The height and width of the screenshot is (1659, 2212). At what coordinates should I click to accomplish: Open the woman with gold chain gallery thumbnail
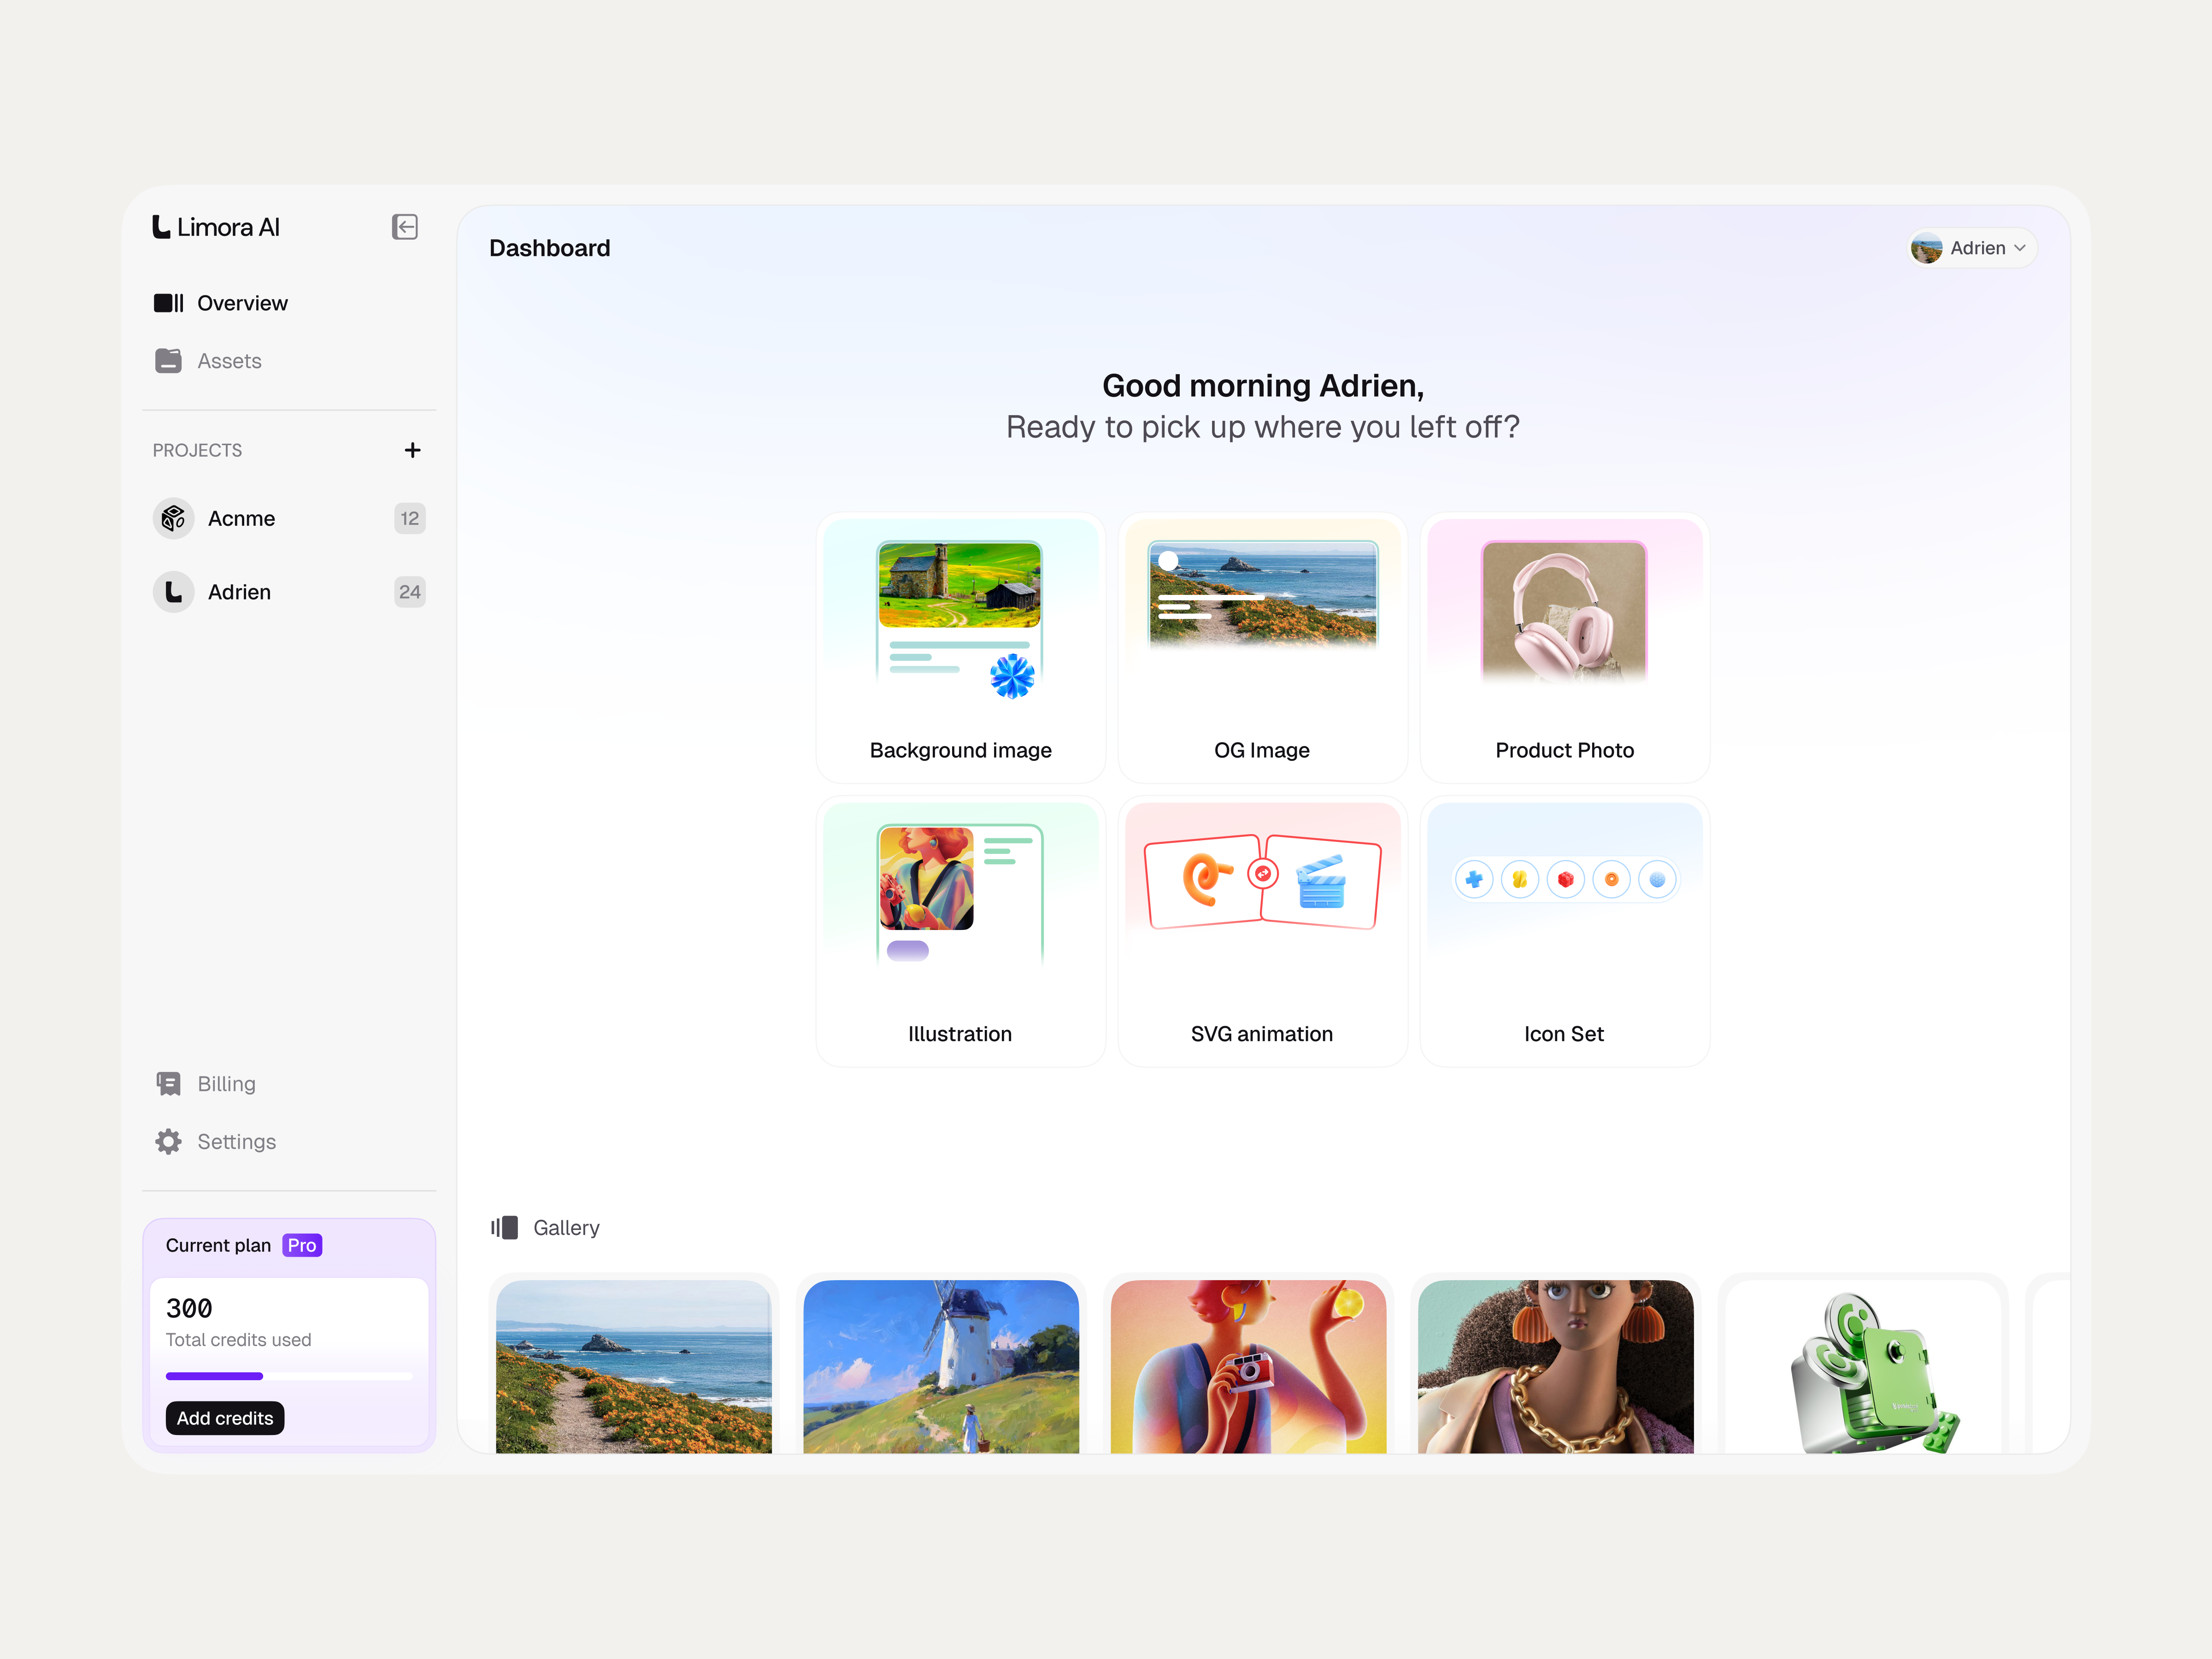1556,1366
